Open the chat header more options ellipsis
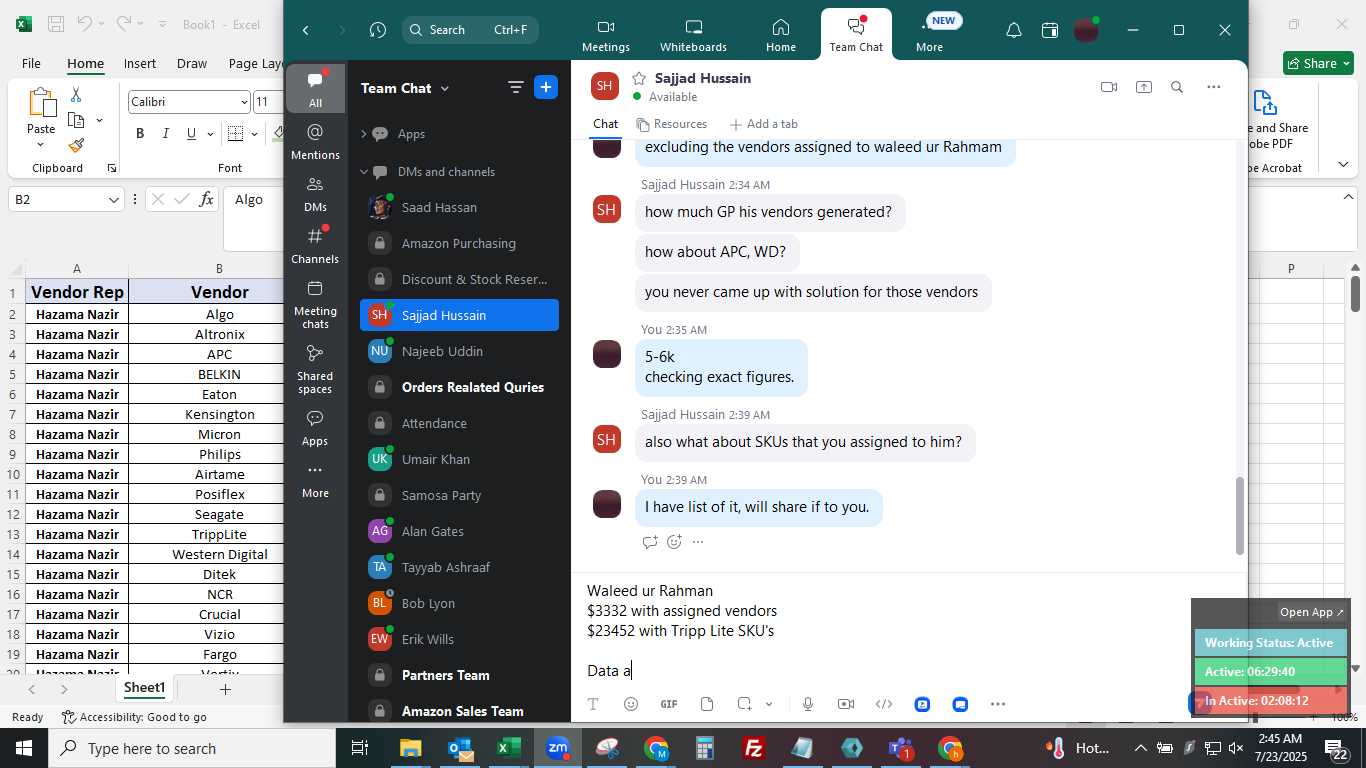 [1213, 87]
